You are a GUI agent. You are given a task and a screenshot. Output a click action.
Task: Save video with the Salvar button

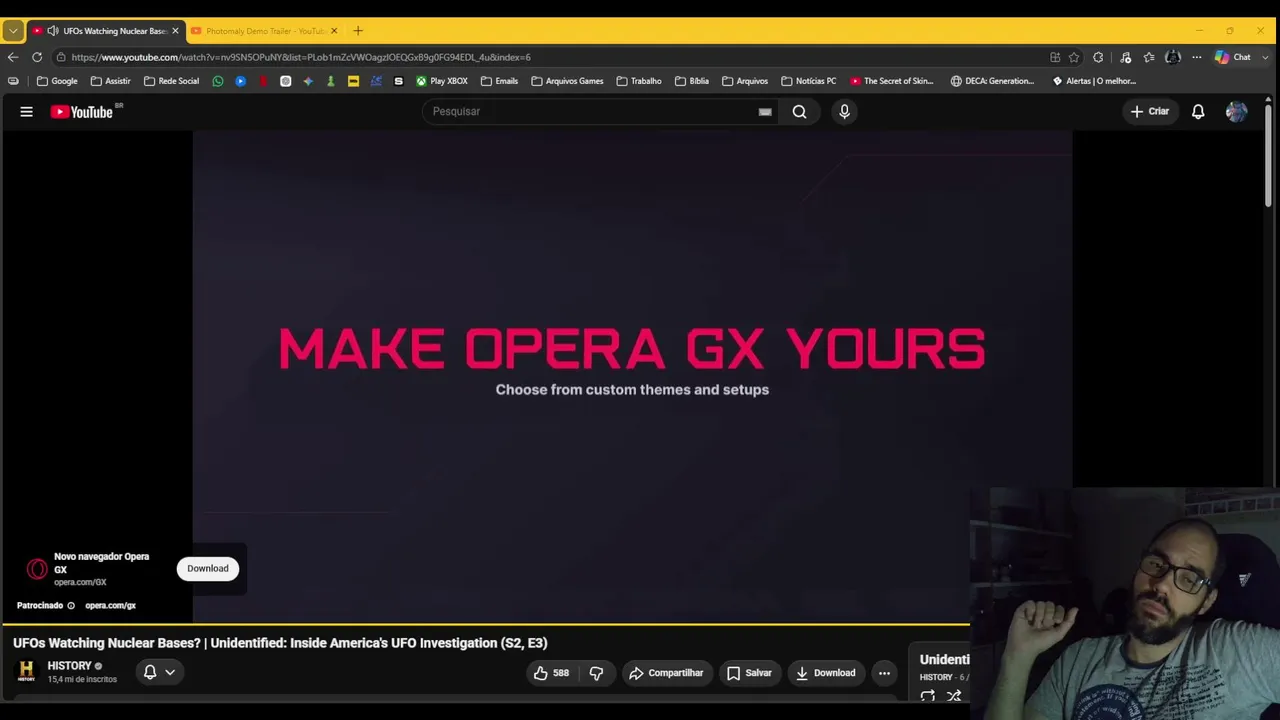click(749, 673)
